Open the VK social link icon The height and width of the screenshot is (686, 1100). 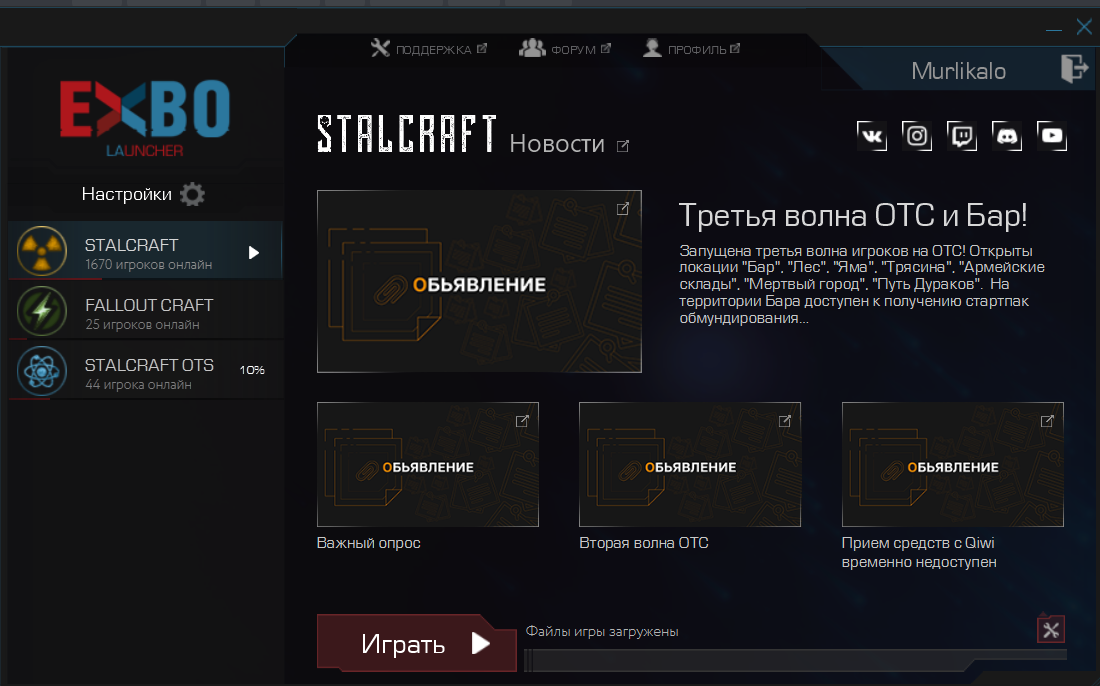pos(872,135)
